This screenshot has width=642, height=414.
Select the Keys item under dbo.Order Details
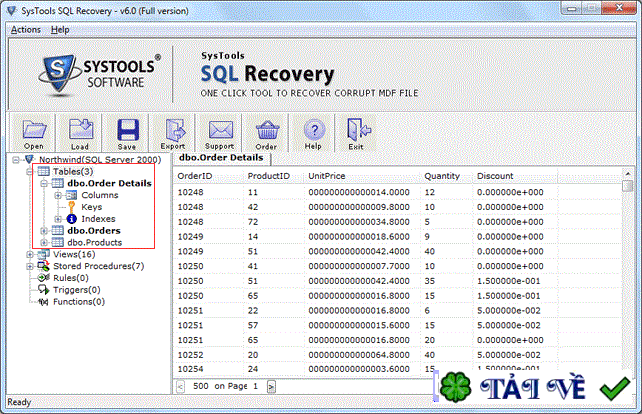(91, 207)
